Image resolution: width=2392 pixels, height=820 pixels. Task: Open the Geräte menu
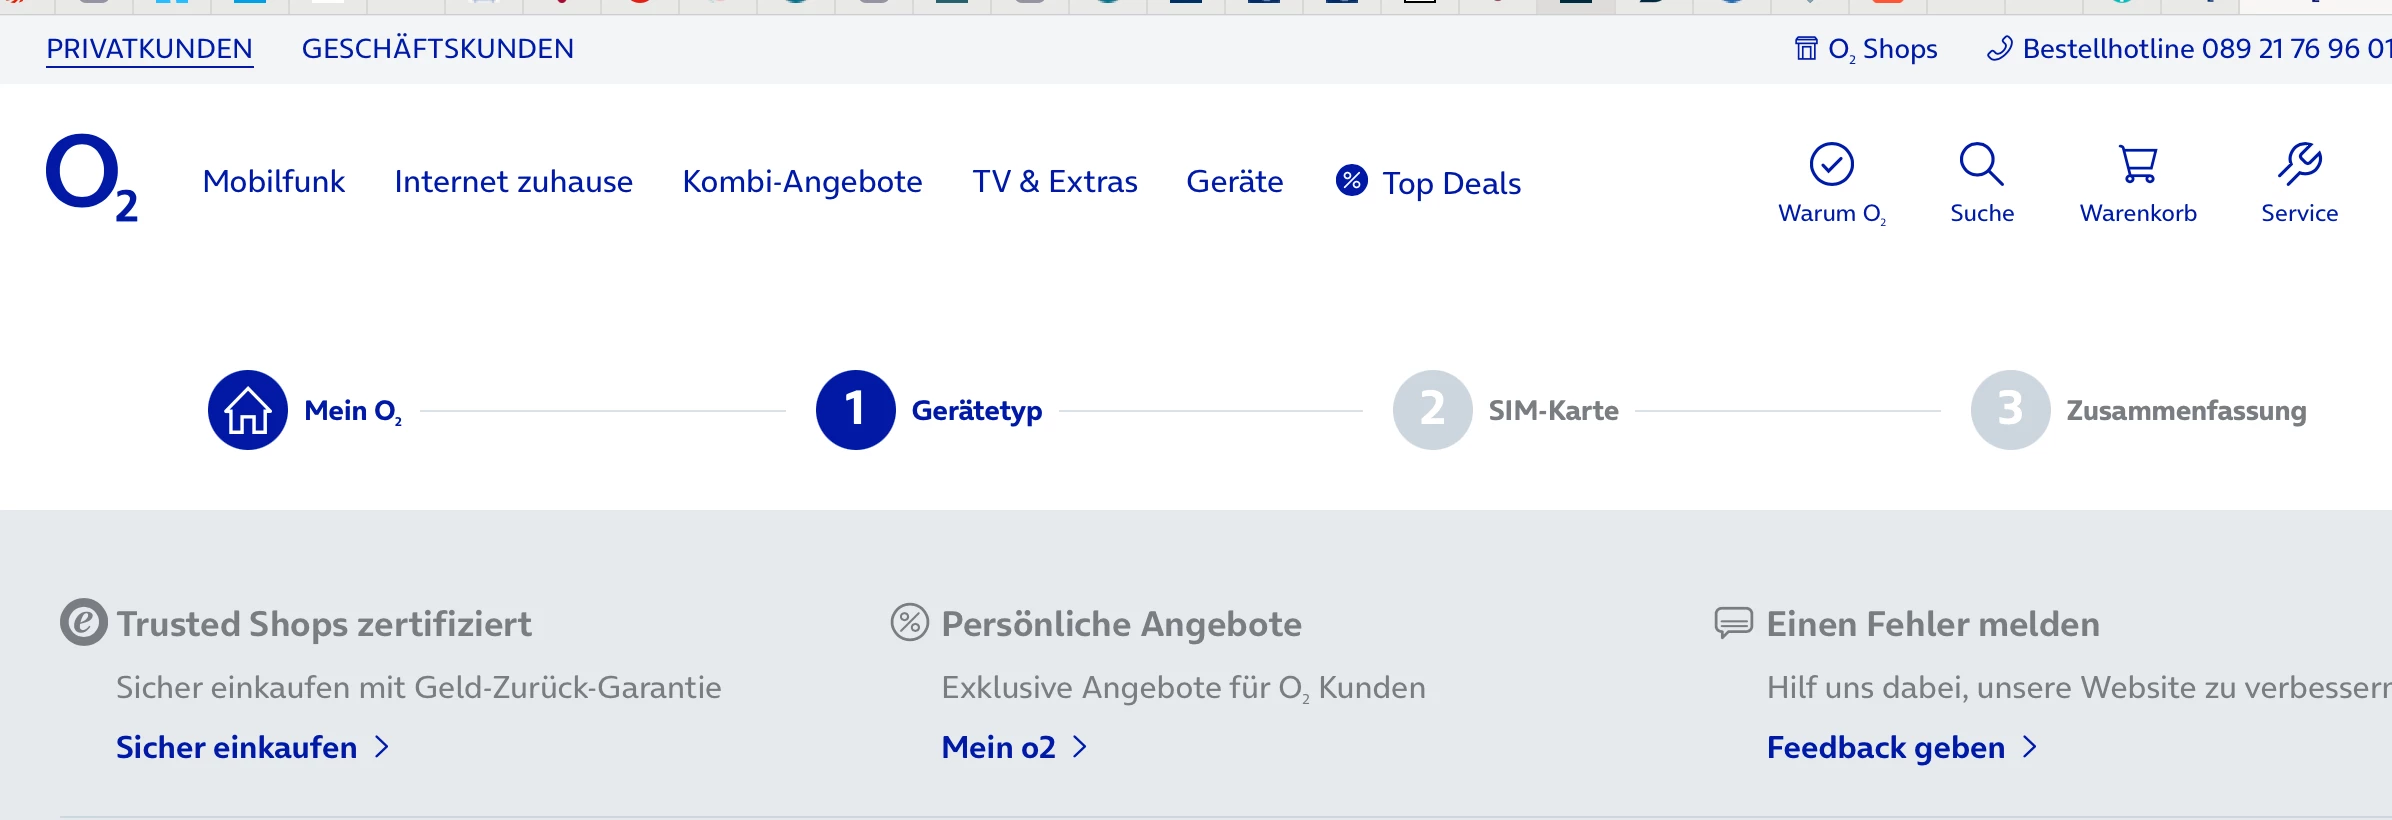click(x=1234, y=182)
